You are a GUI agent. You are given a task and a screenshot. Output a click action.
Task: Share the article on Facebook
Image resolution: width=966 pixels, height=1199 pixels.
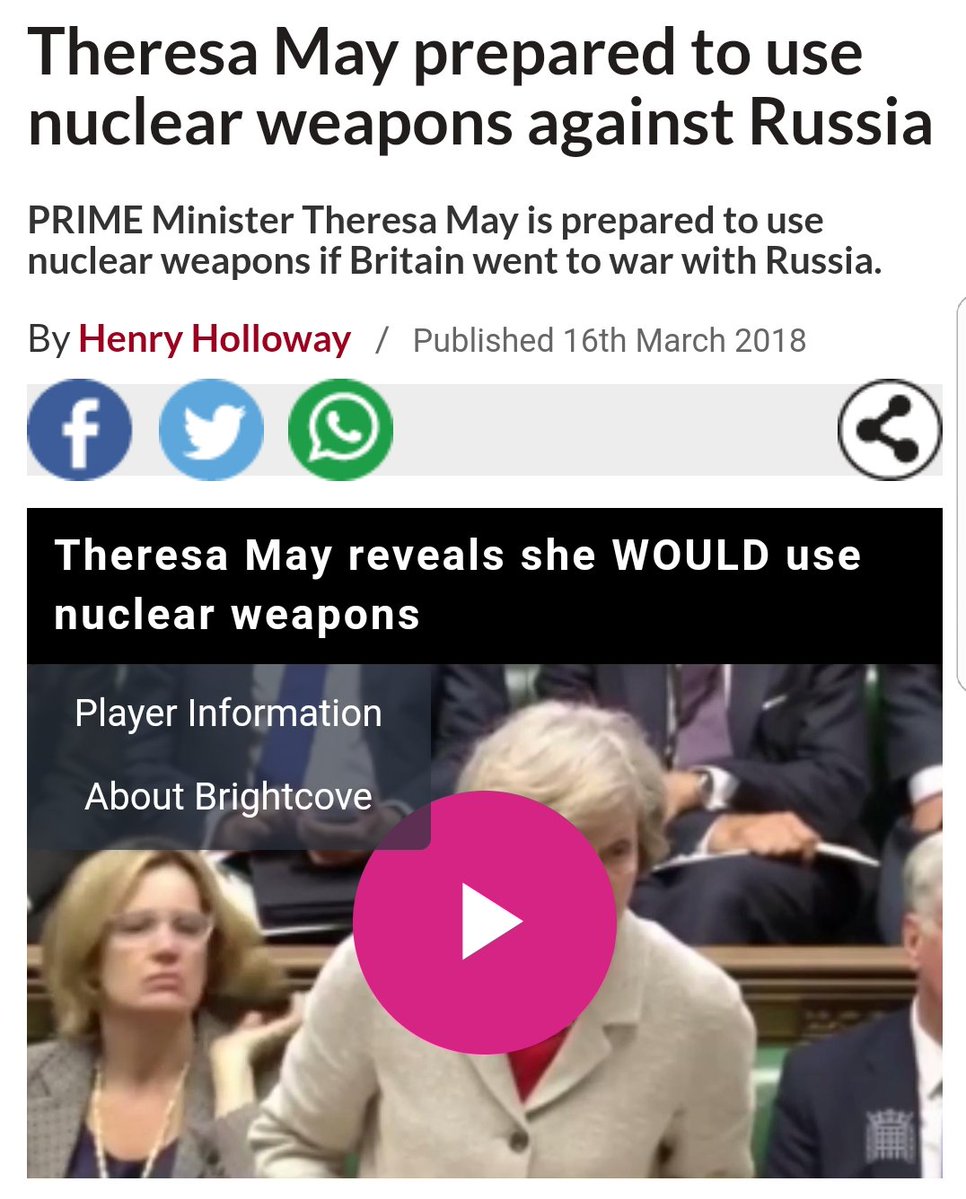pyautogui.click(x=80, y=430)
